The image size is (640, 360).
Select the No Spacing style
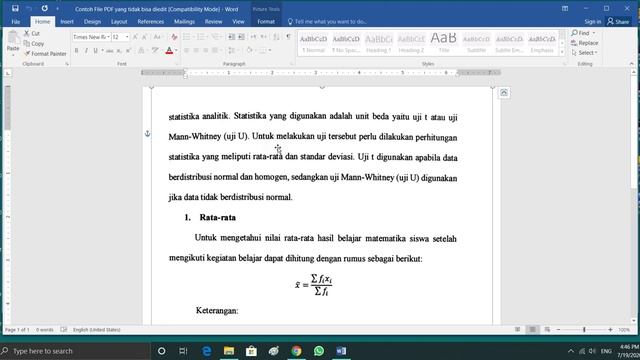click(346, 43)
